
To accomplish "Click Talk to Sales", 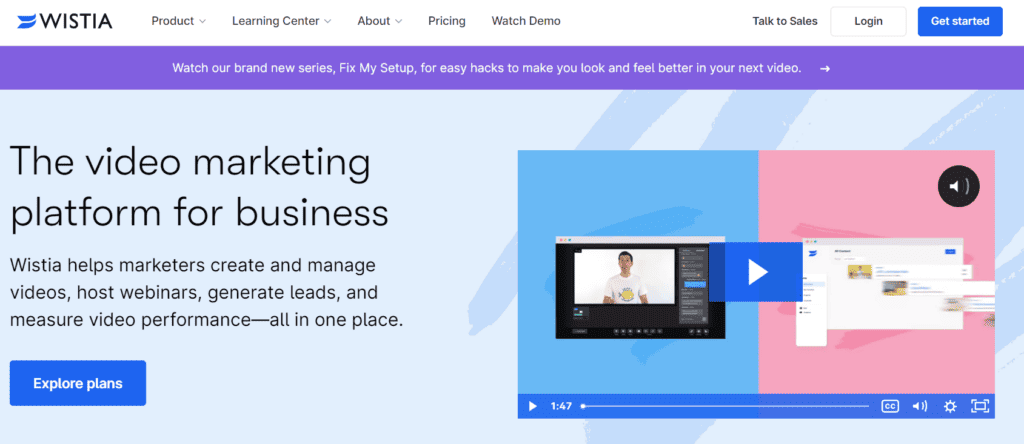I will tap(784, 21).
